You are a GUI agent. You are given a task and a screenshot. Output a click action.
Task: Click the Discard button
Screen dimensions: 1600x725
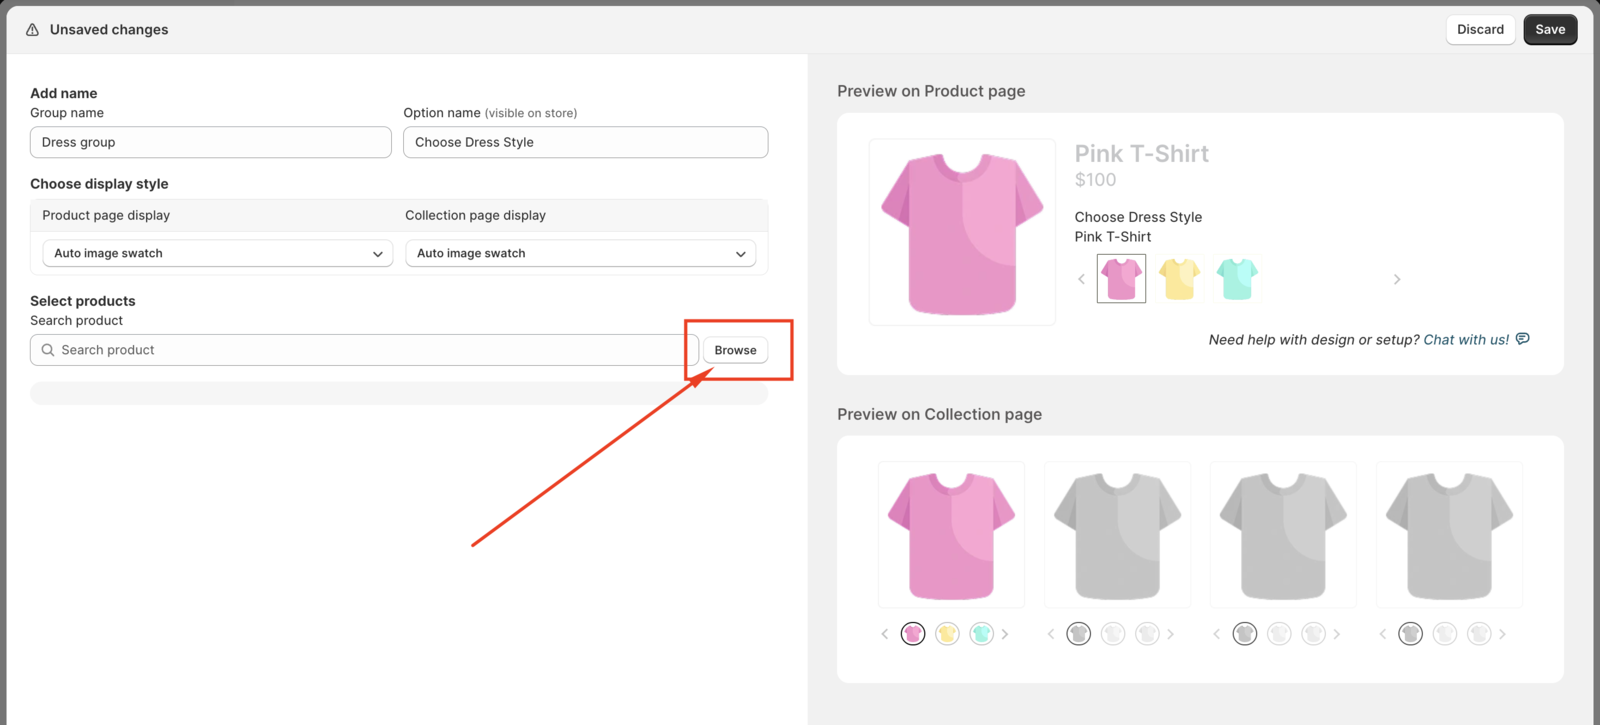(1480, 29)
